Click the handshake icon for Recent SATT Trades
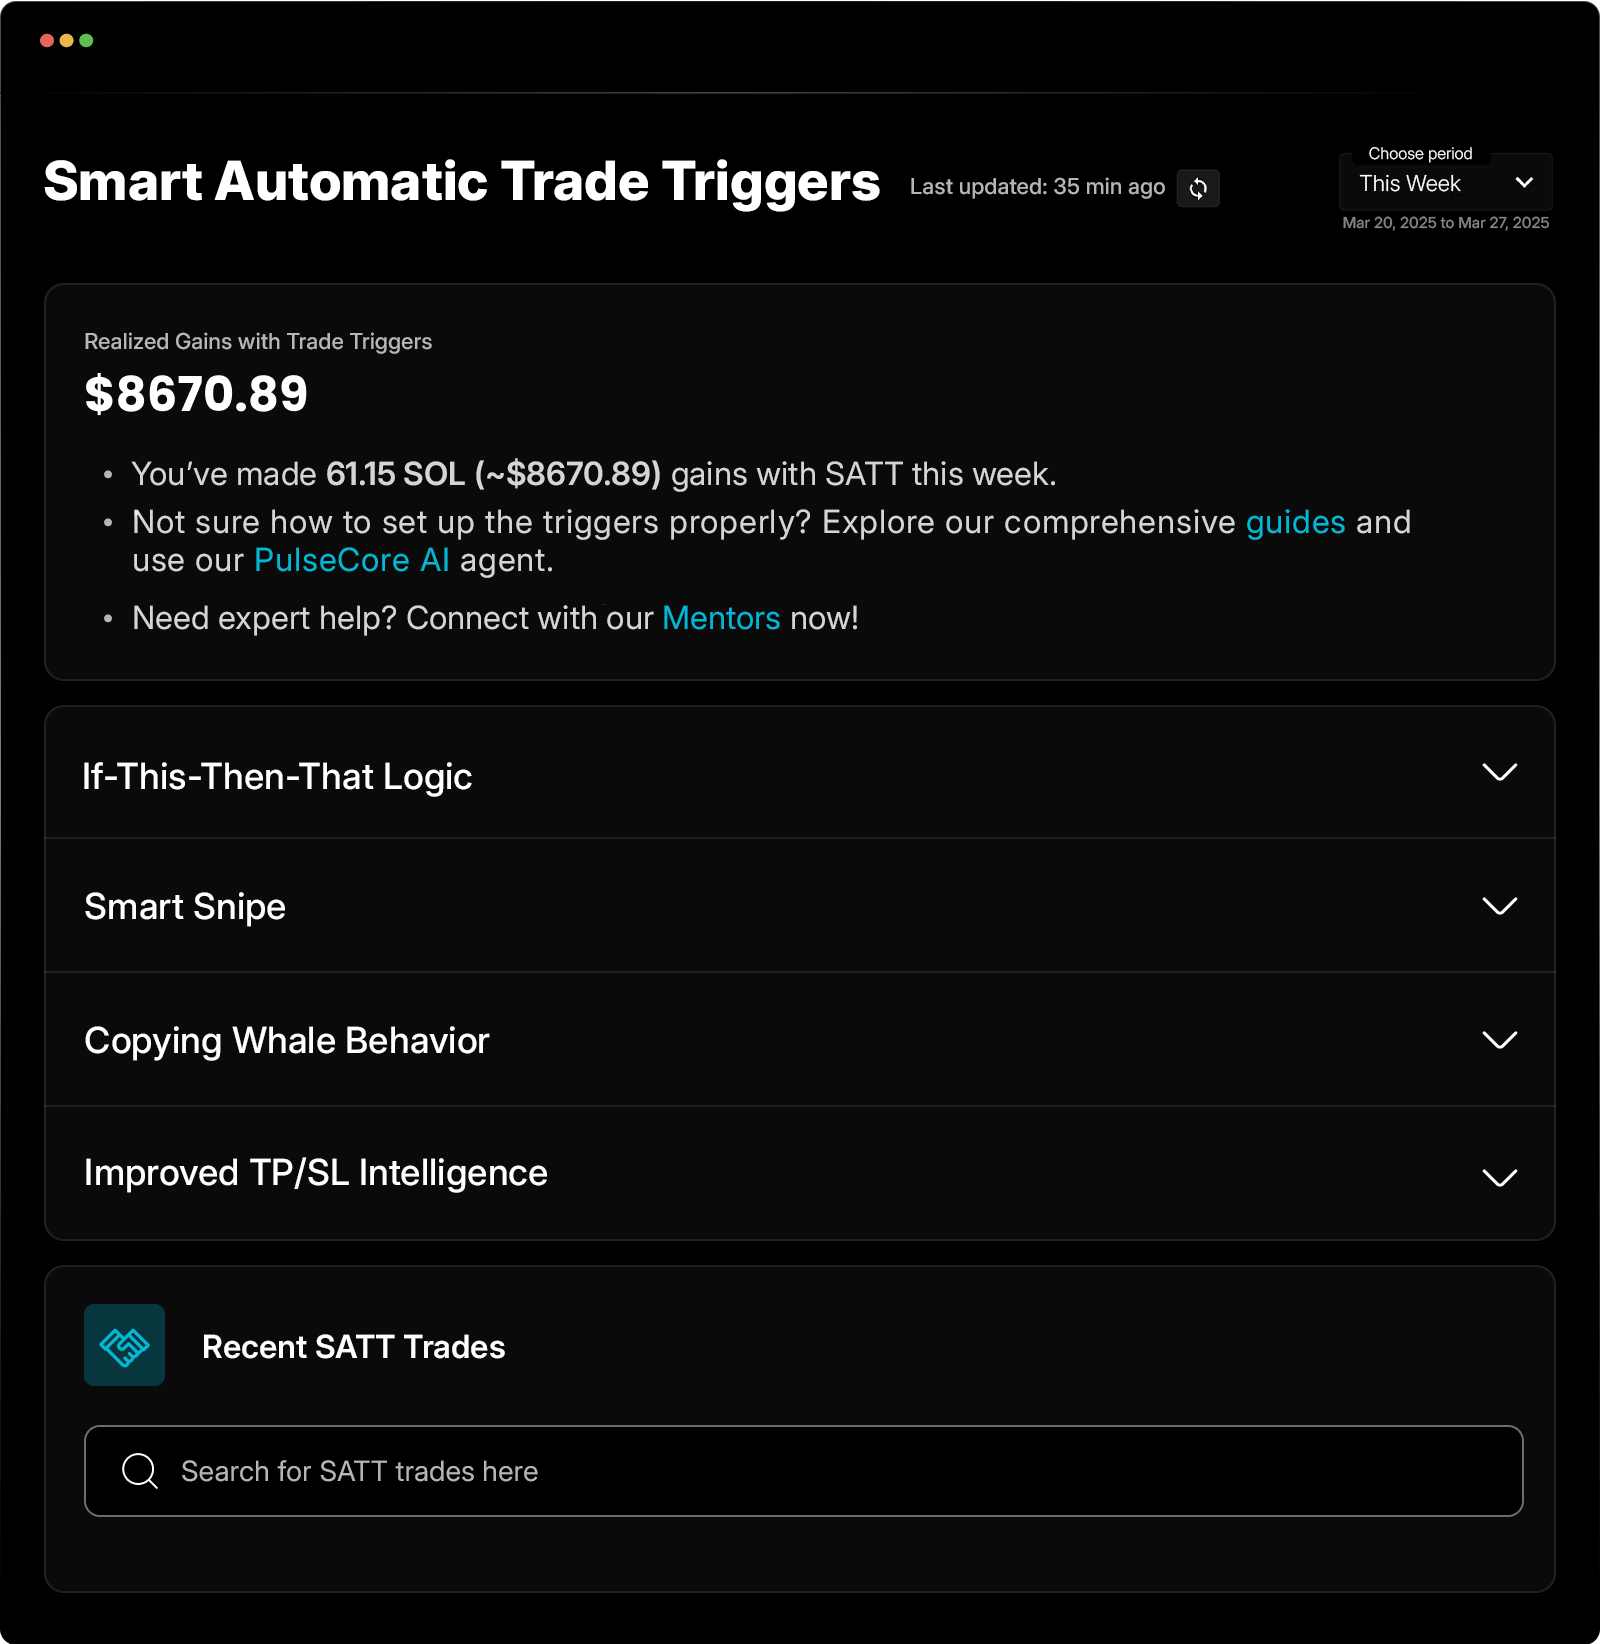The height and width of the screenshot is (1644, 1600). click(x=124, y=1345)
